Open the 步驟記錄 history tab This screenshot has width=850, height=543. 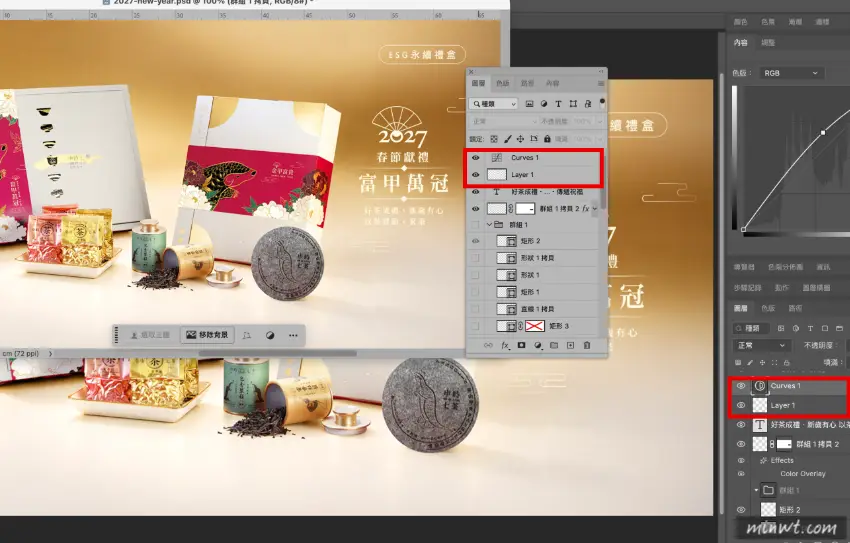point(748,288)
